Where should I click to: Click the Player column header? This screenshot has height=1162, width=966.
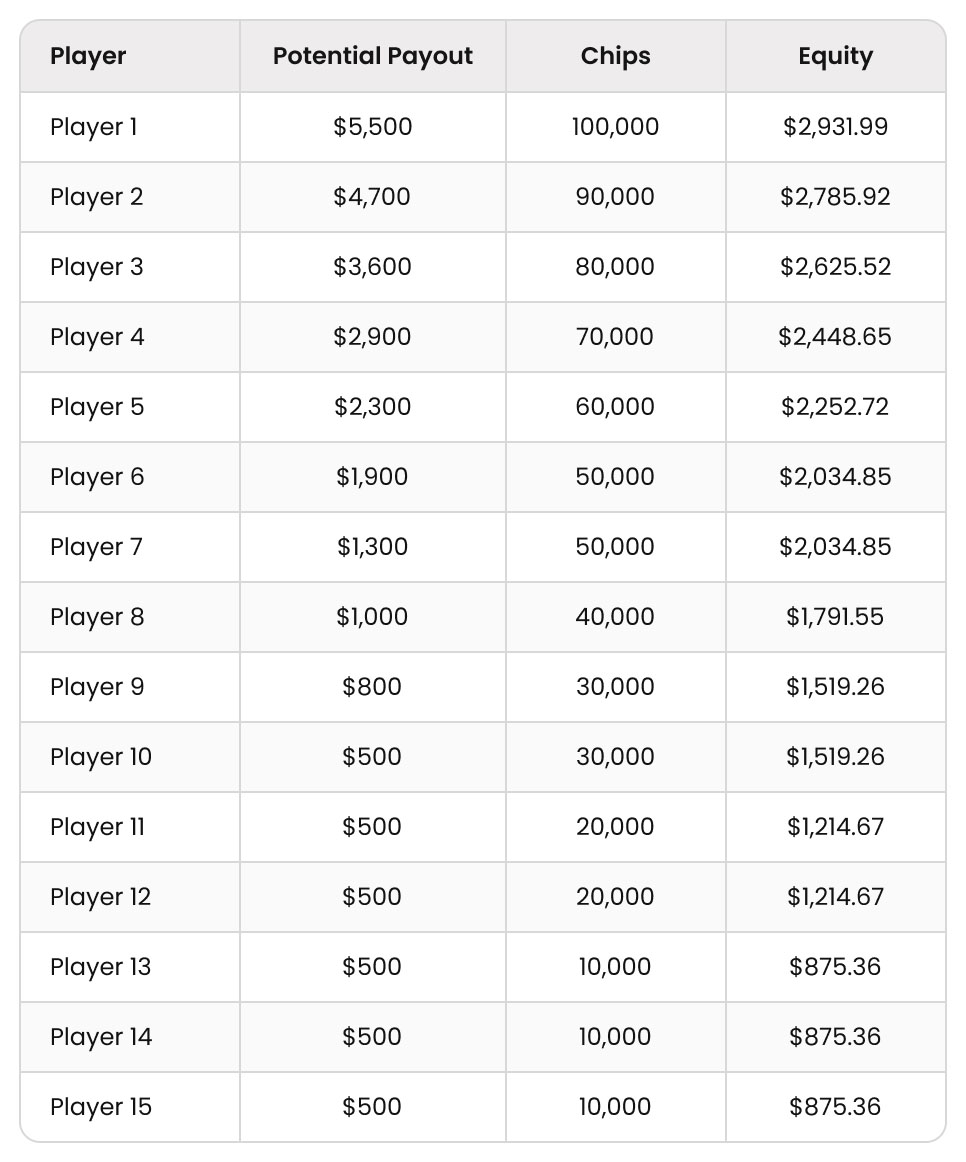point(88,56)
